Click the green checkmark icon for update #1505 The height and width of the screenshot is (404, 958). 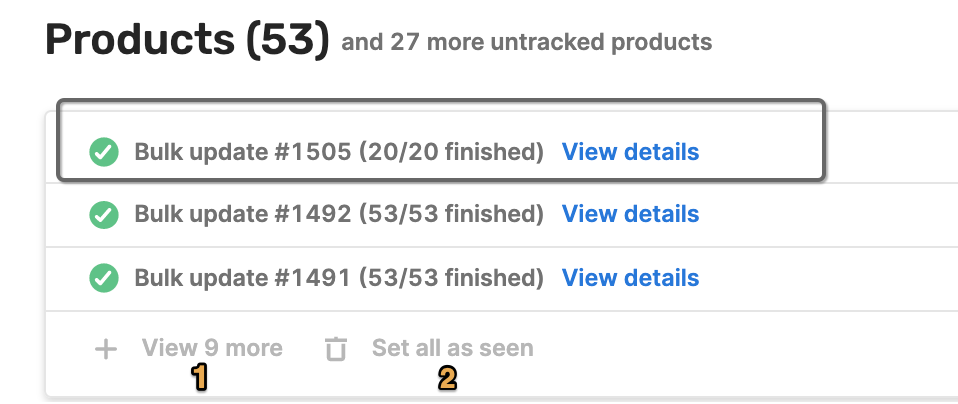(104, 152)
